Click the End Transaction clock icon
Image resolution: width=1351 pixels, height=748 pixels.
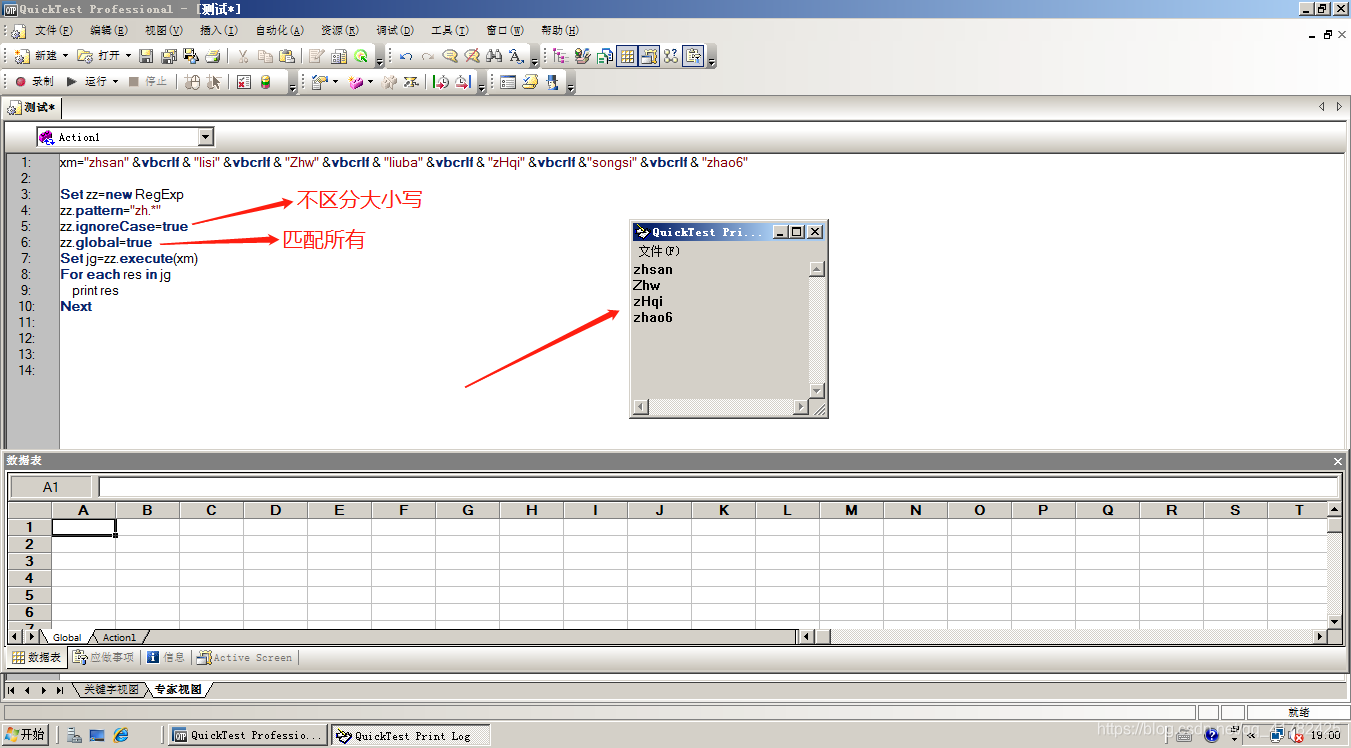[x=463, y=81]
